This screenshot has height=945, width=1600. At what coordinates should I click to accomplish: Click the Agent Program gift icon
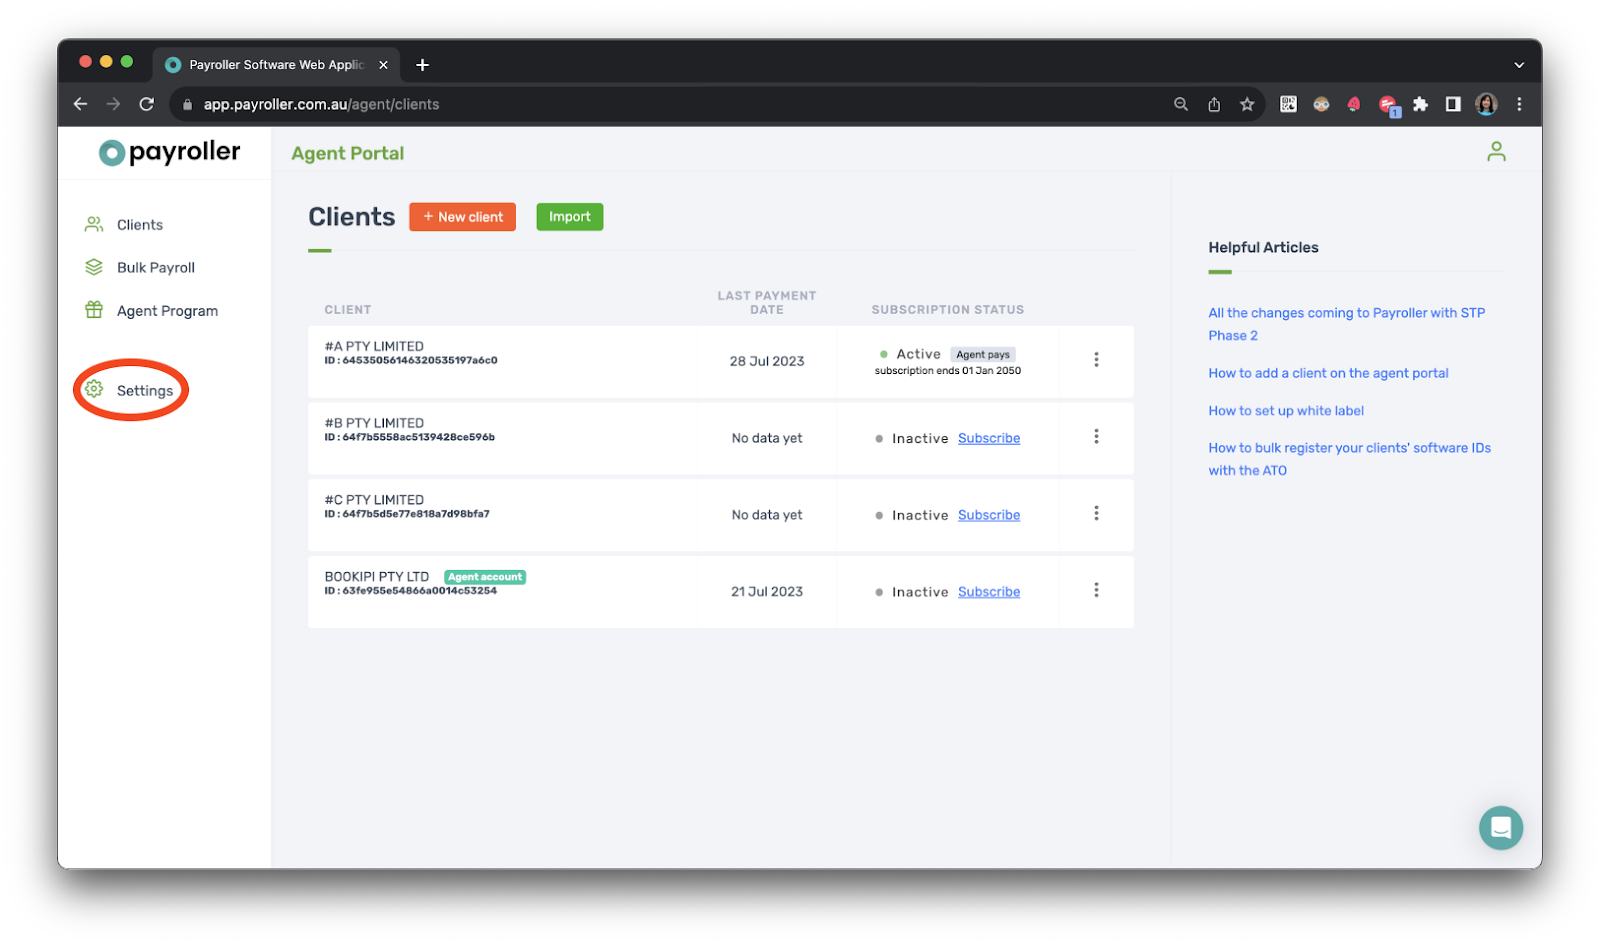click(94, 310)
